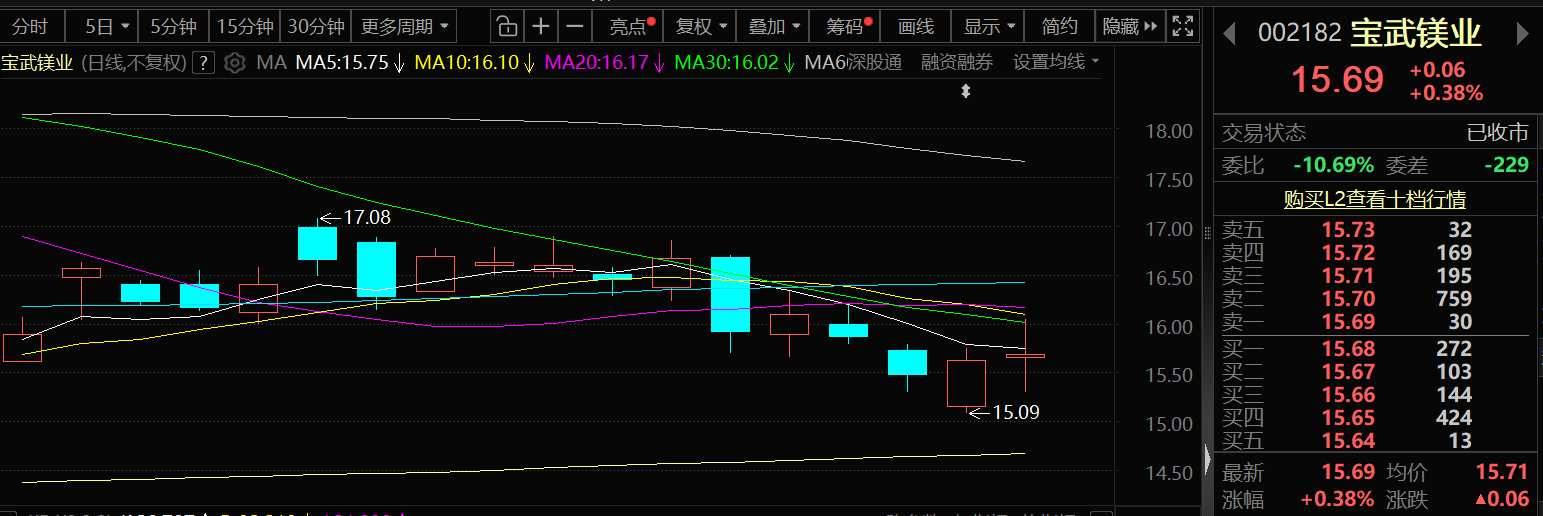Enter fullscreen with the expand icon

click(x=1182, y=26)
